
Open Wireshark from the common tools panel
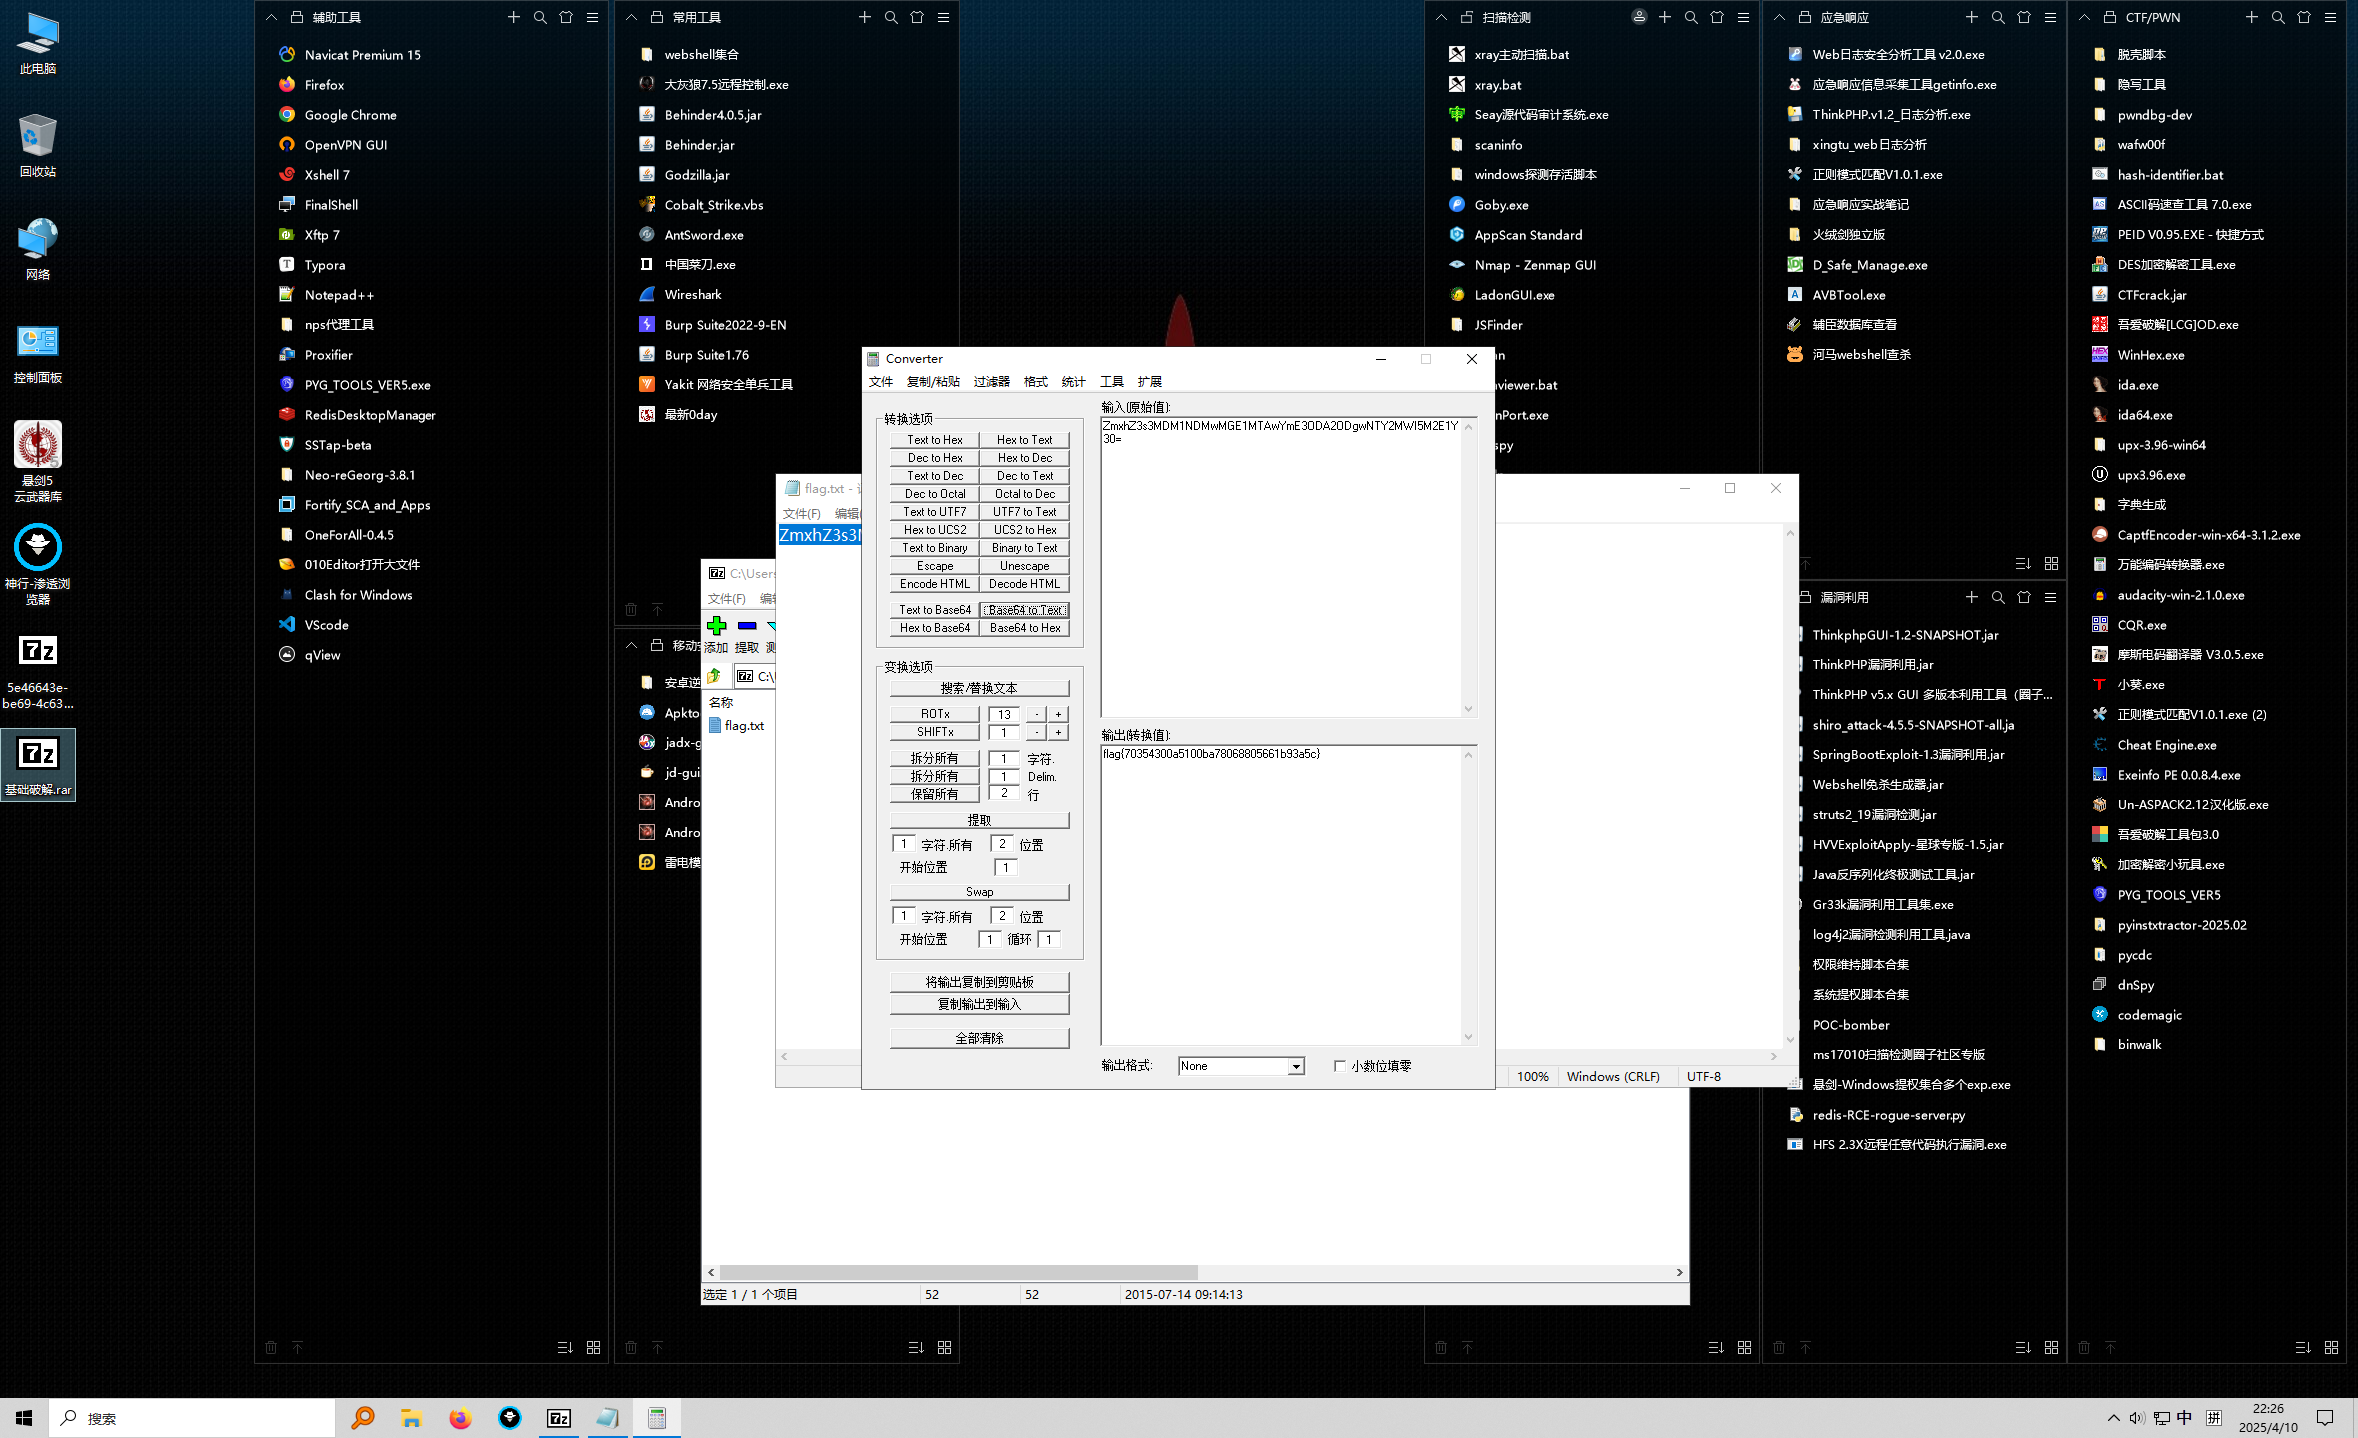point(692,295)
